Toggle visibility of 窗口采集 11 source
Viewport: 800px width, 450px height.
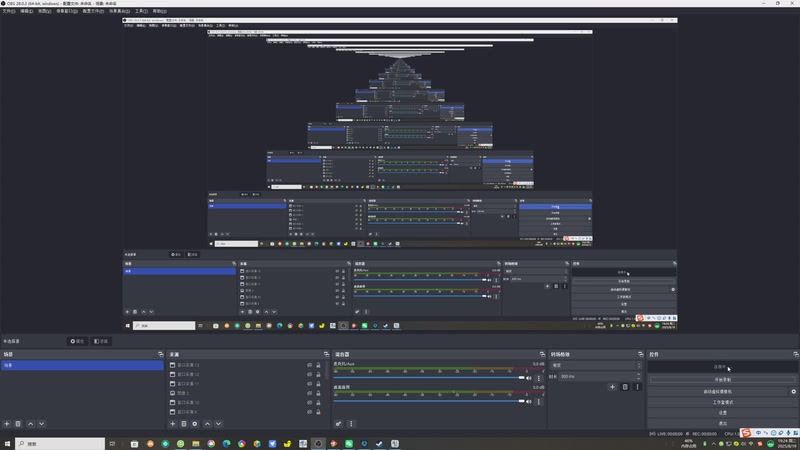click(309, 384)
